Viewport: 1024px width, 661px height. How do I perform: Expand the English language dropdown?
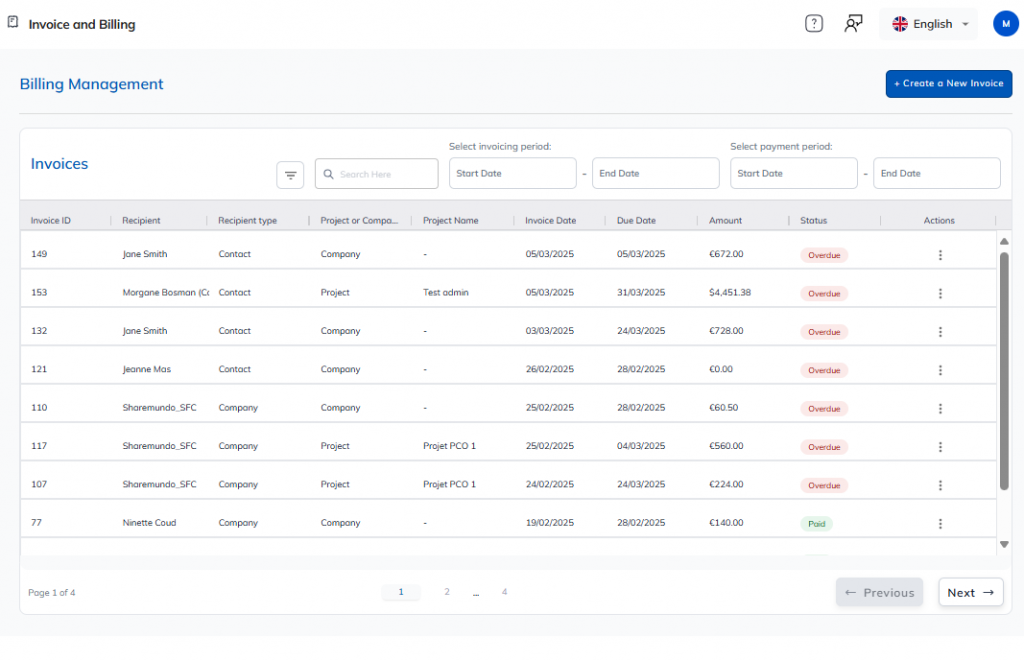click(930, 24)
